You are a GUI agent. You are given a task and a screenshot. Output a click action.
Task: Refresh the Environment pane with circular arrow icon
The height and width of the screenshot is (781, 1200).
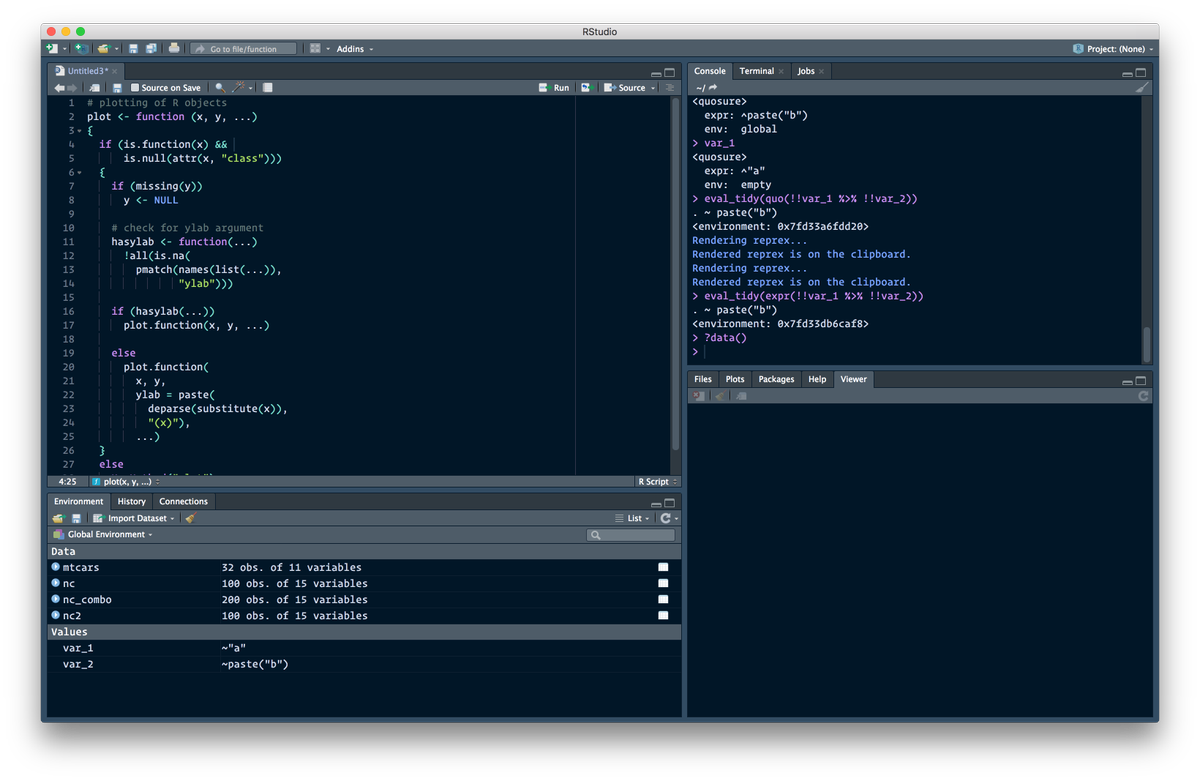pos(664,518)
